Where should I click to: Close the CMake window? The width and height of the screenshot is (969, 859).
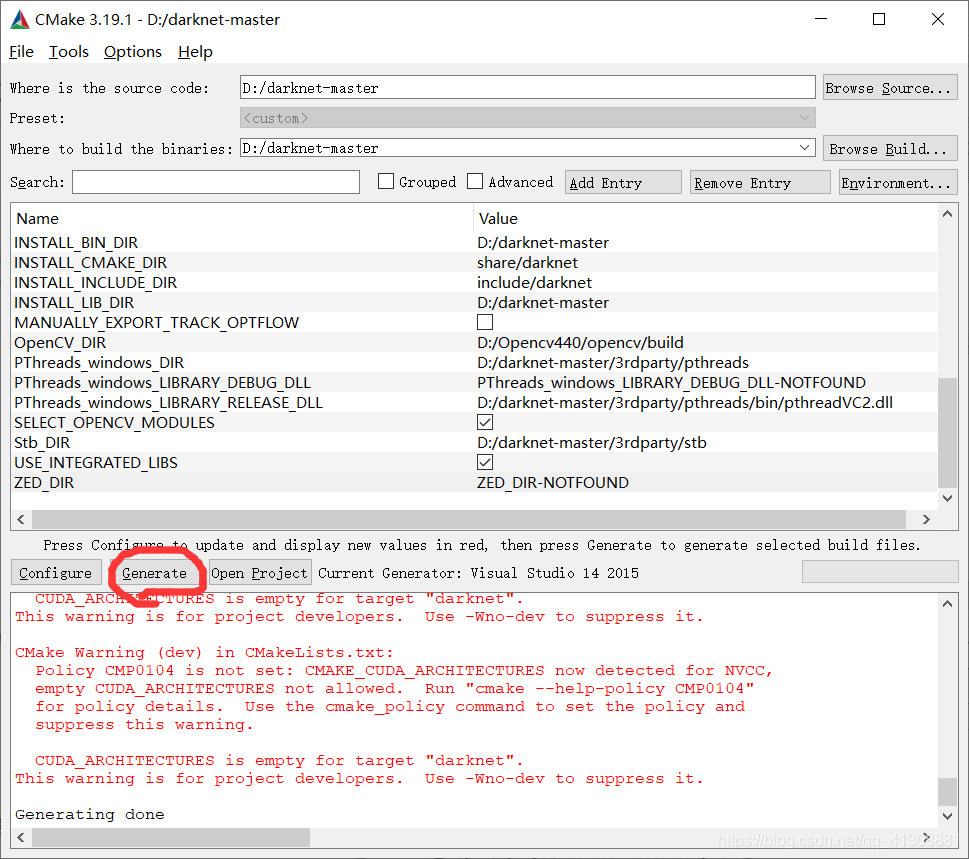(937, 19)
